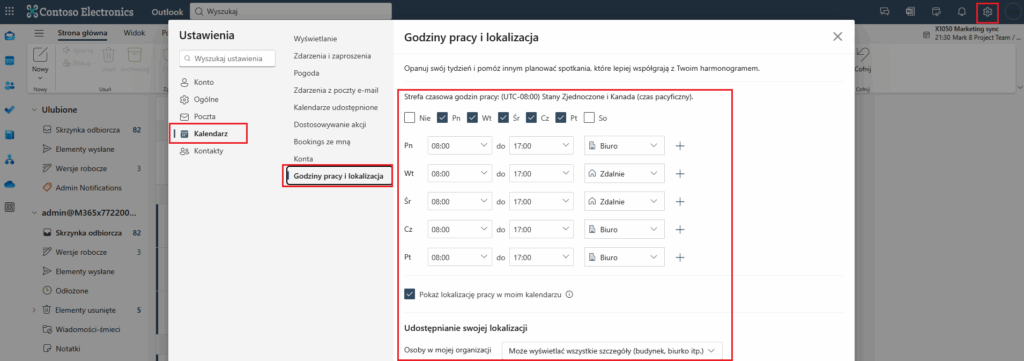Screen dimensions: 1024x361
Task: Enable the So (Saturday) workday checkbox
Action: [x=589, y=118]
